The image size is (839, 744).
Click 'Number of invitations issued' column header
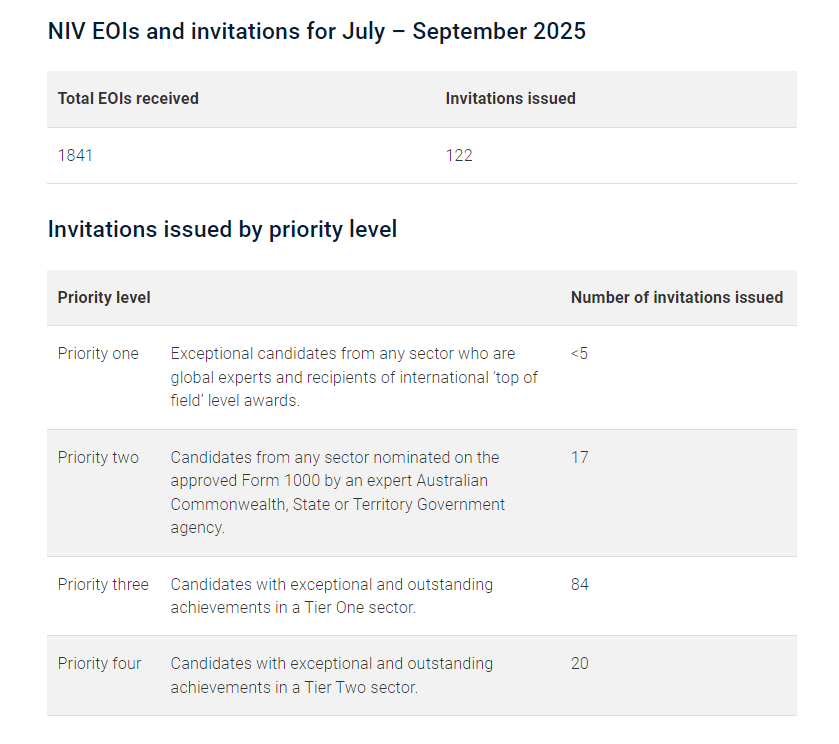pyautogui.click(x=676, y=297)
